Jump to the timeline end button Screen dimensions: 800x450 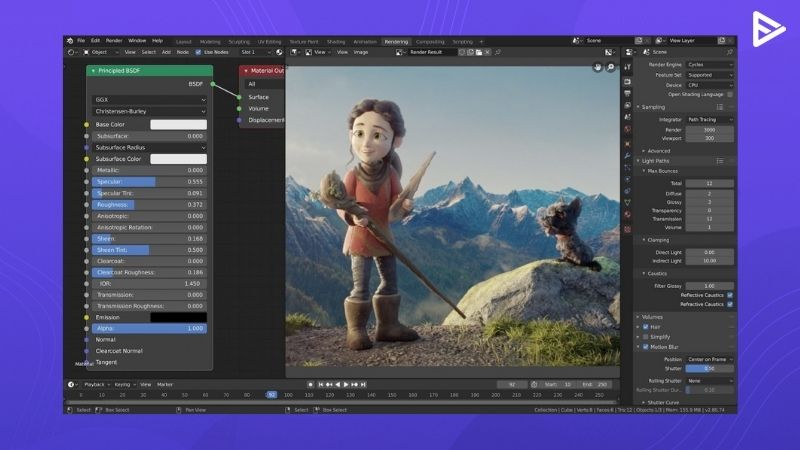pos(363,385)
